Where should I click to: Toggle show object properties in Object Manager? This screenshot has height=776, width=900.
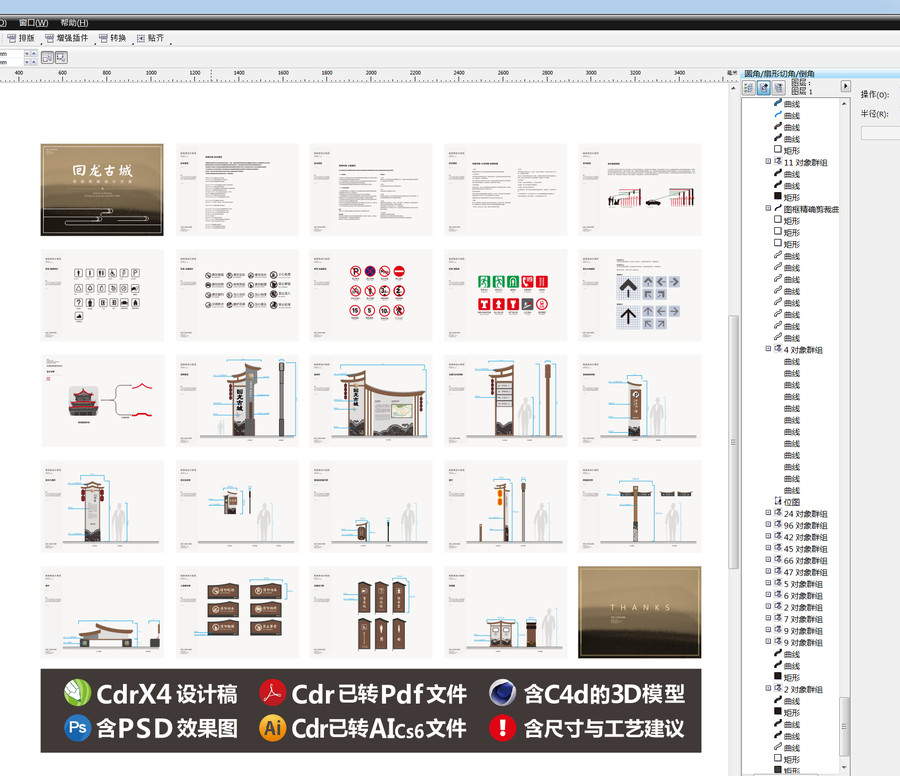coord(748,88)
